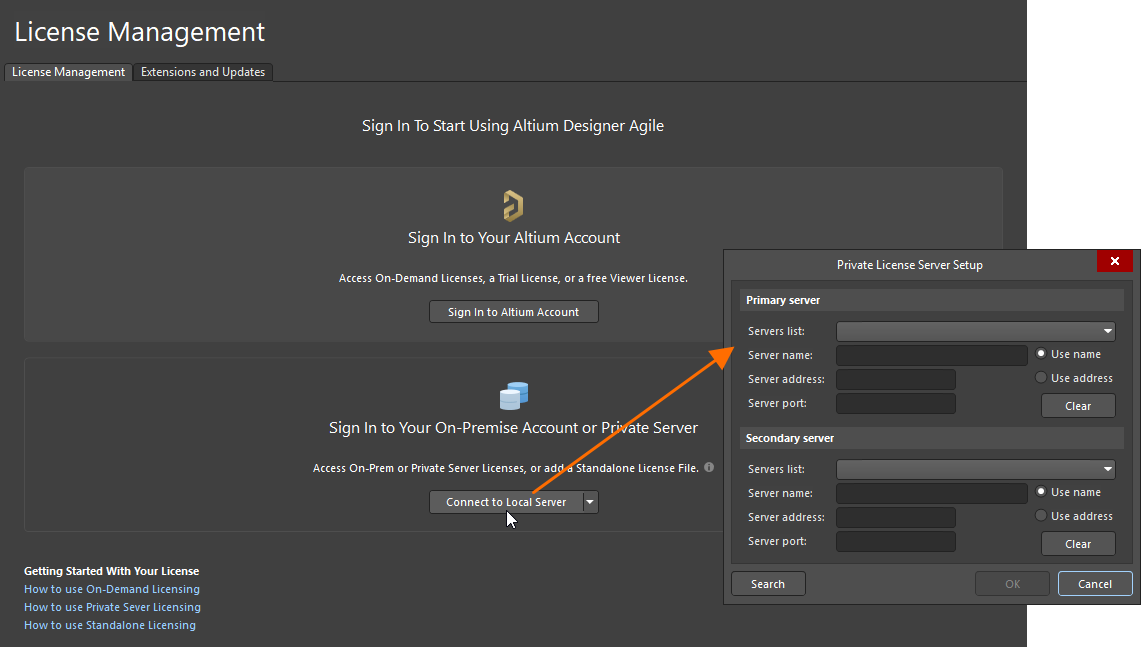Click the primary Server name field

click(x=931, y=355)
